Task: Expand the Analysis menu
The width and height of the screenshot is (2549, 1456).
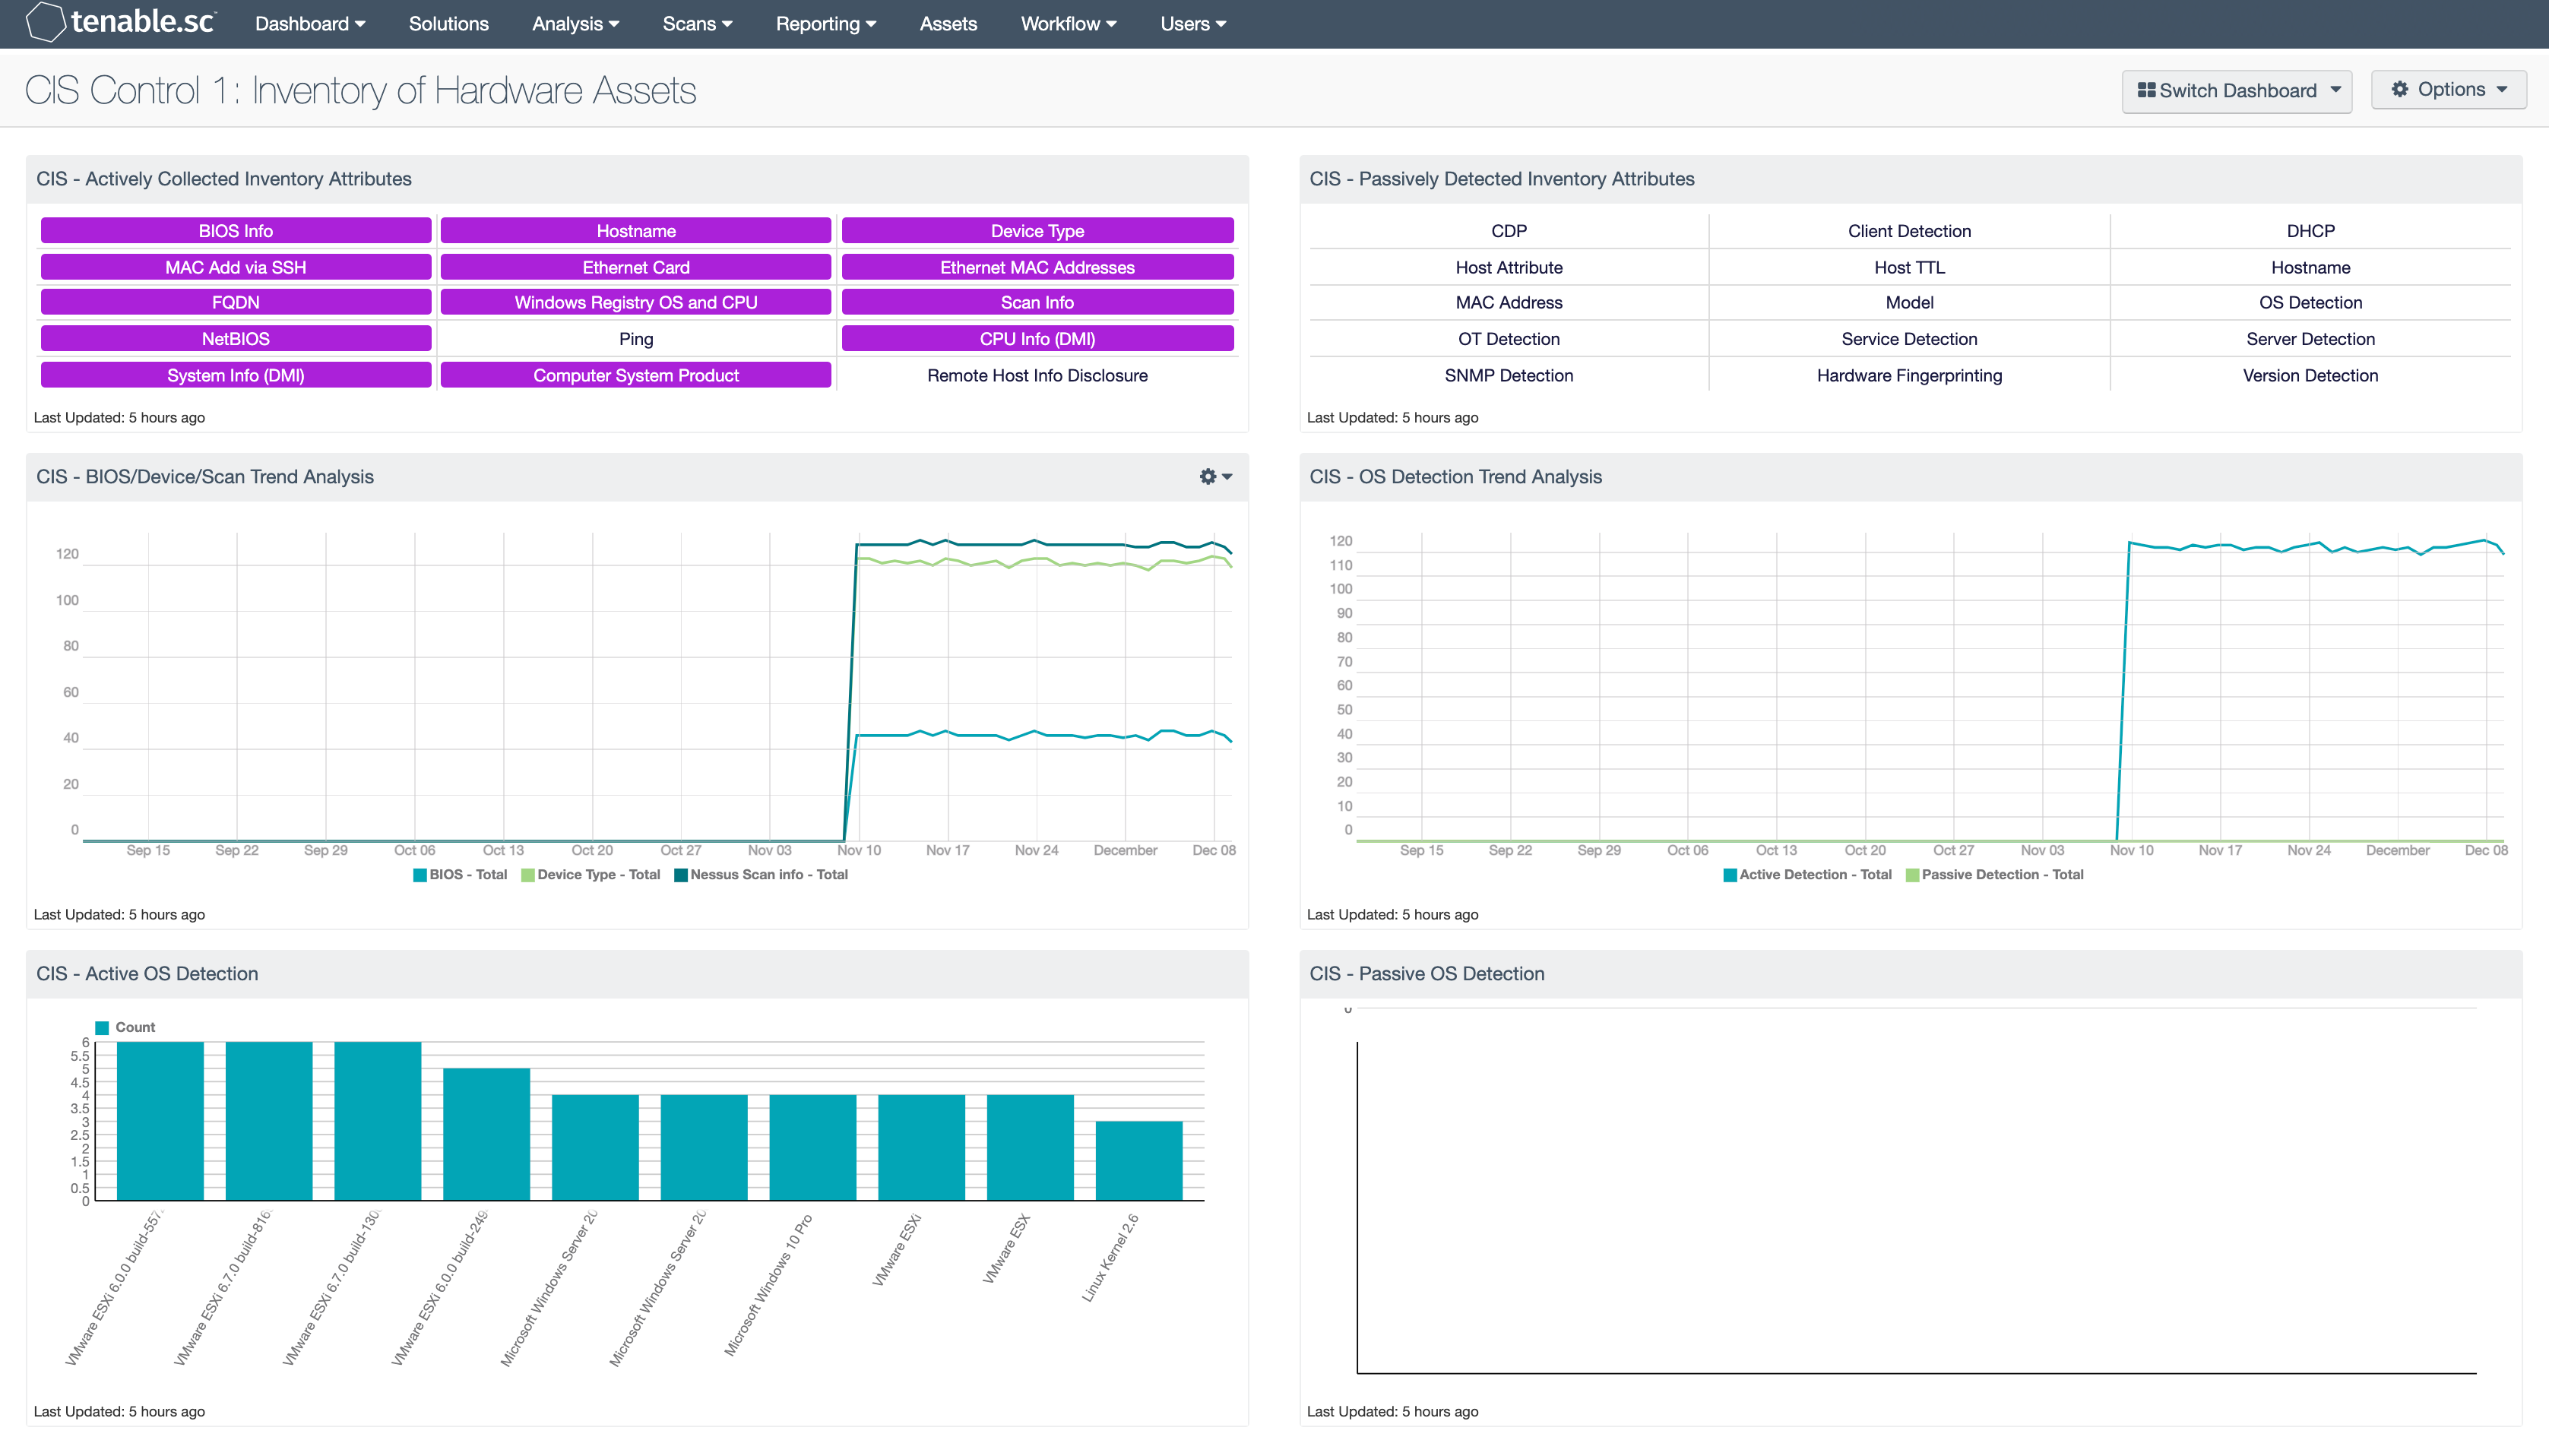Action: tap(575, 23)
